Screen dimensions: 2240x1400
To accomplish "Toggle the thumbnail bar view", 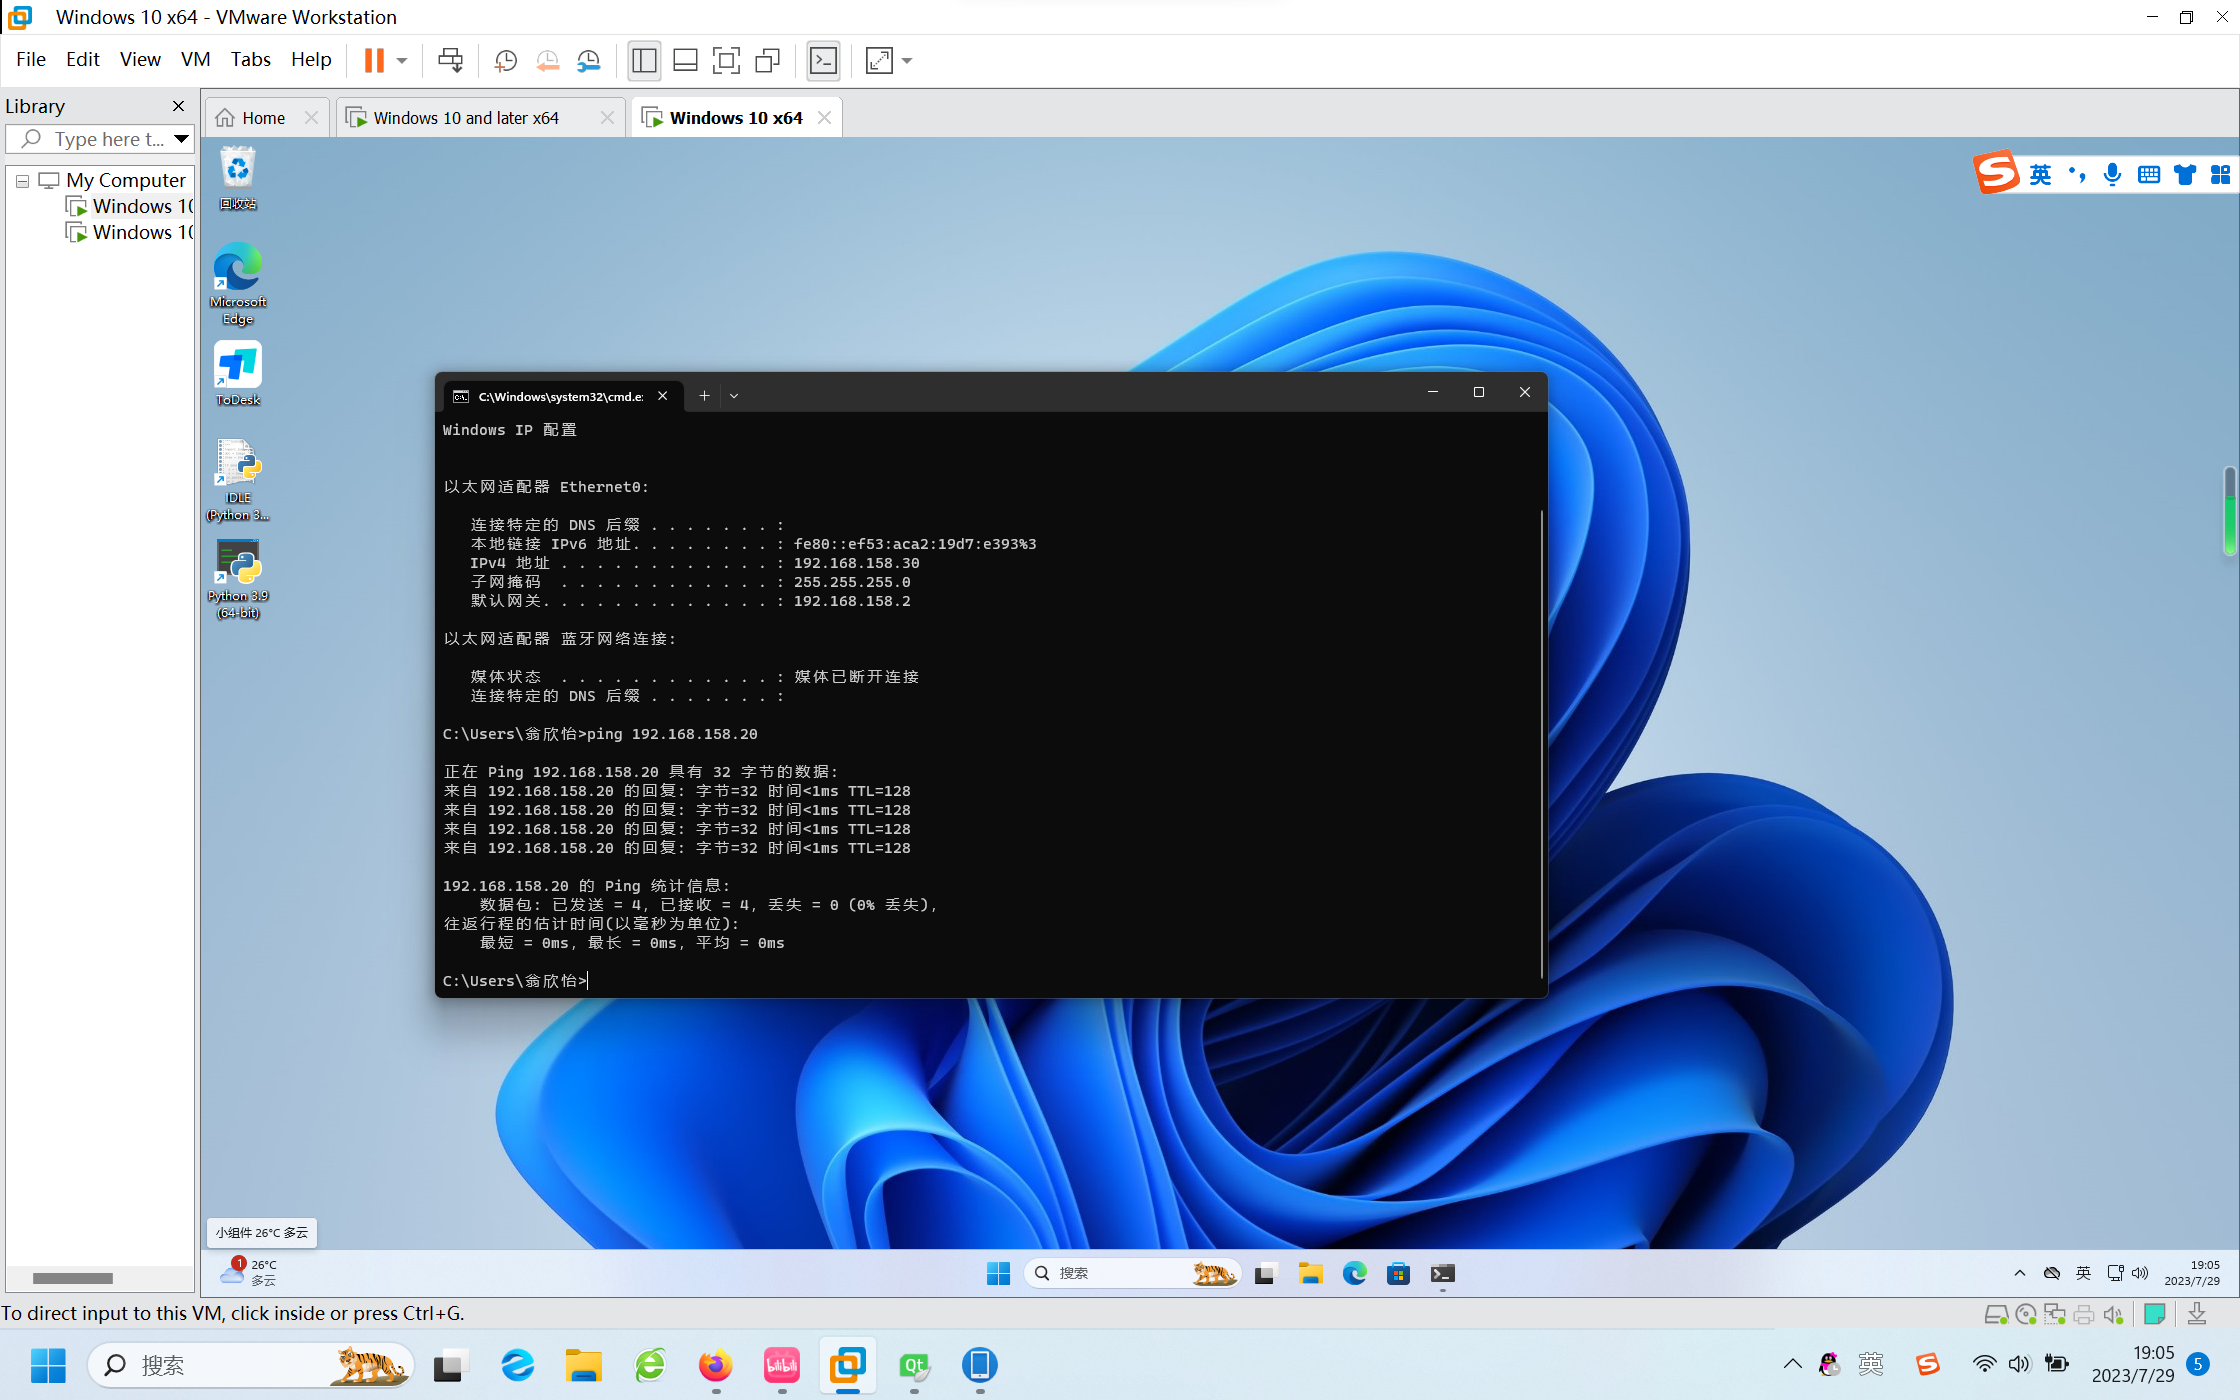I will (x=685, y=60).
